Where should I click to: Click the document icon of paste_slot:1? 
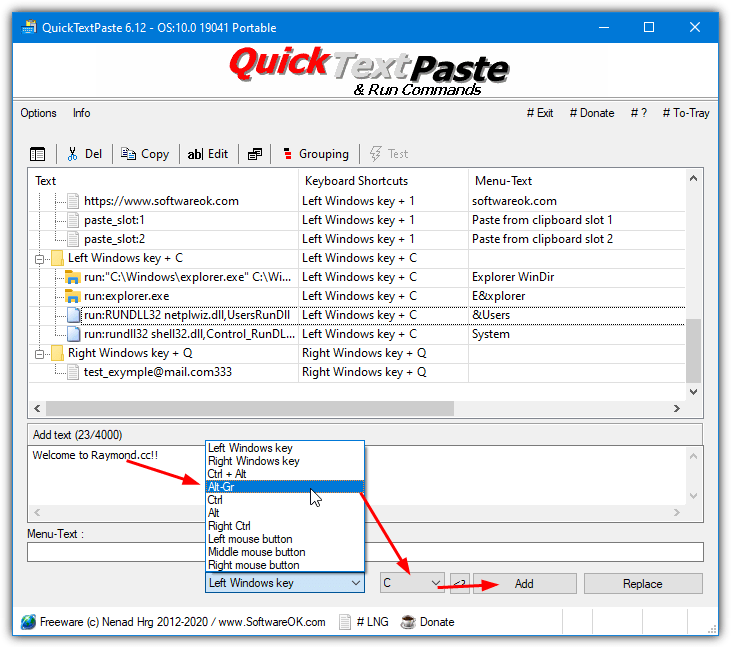coord(73,220)
